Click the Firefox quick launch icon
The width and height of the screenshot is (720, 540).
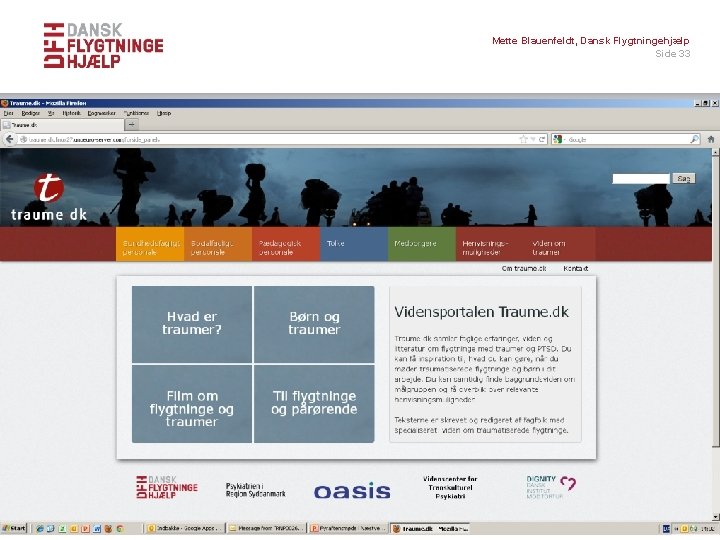click(x=108, y=529)
